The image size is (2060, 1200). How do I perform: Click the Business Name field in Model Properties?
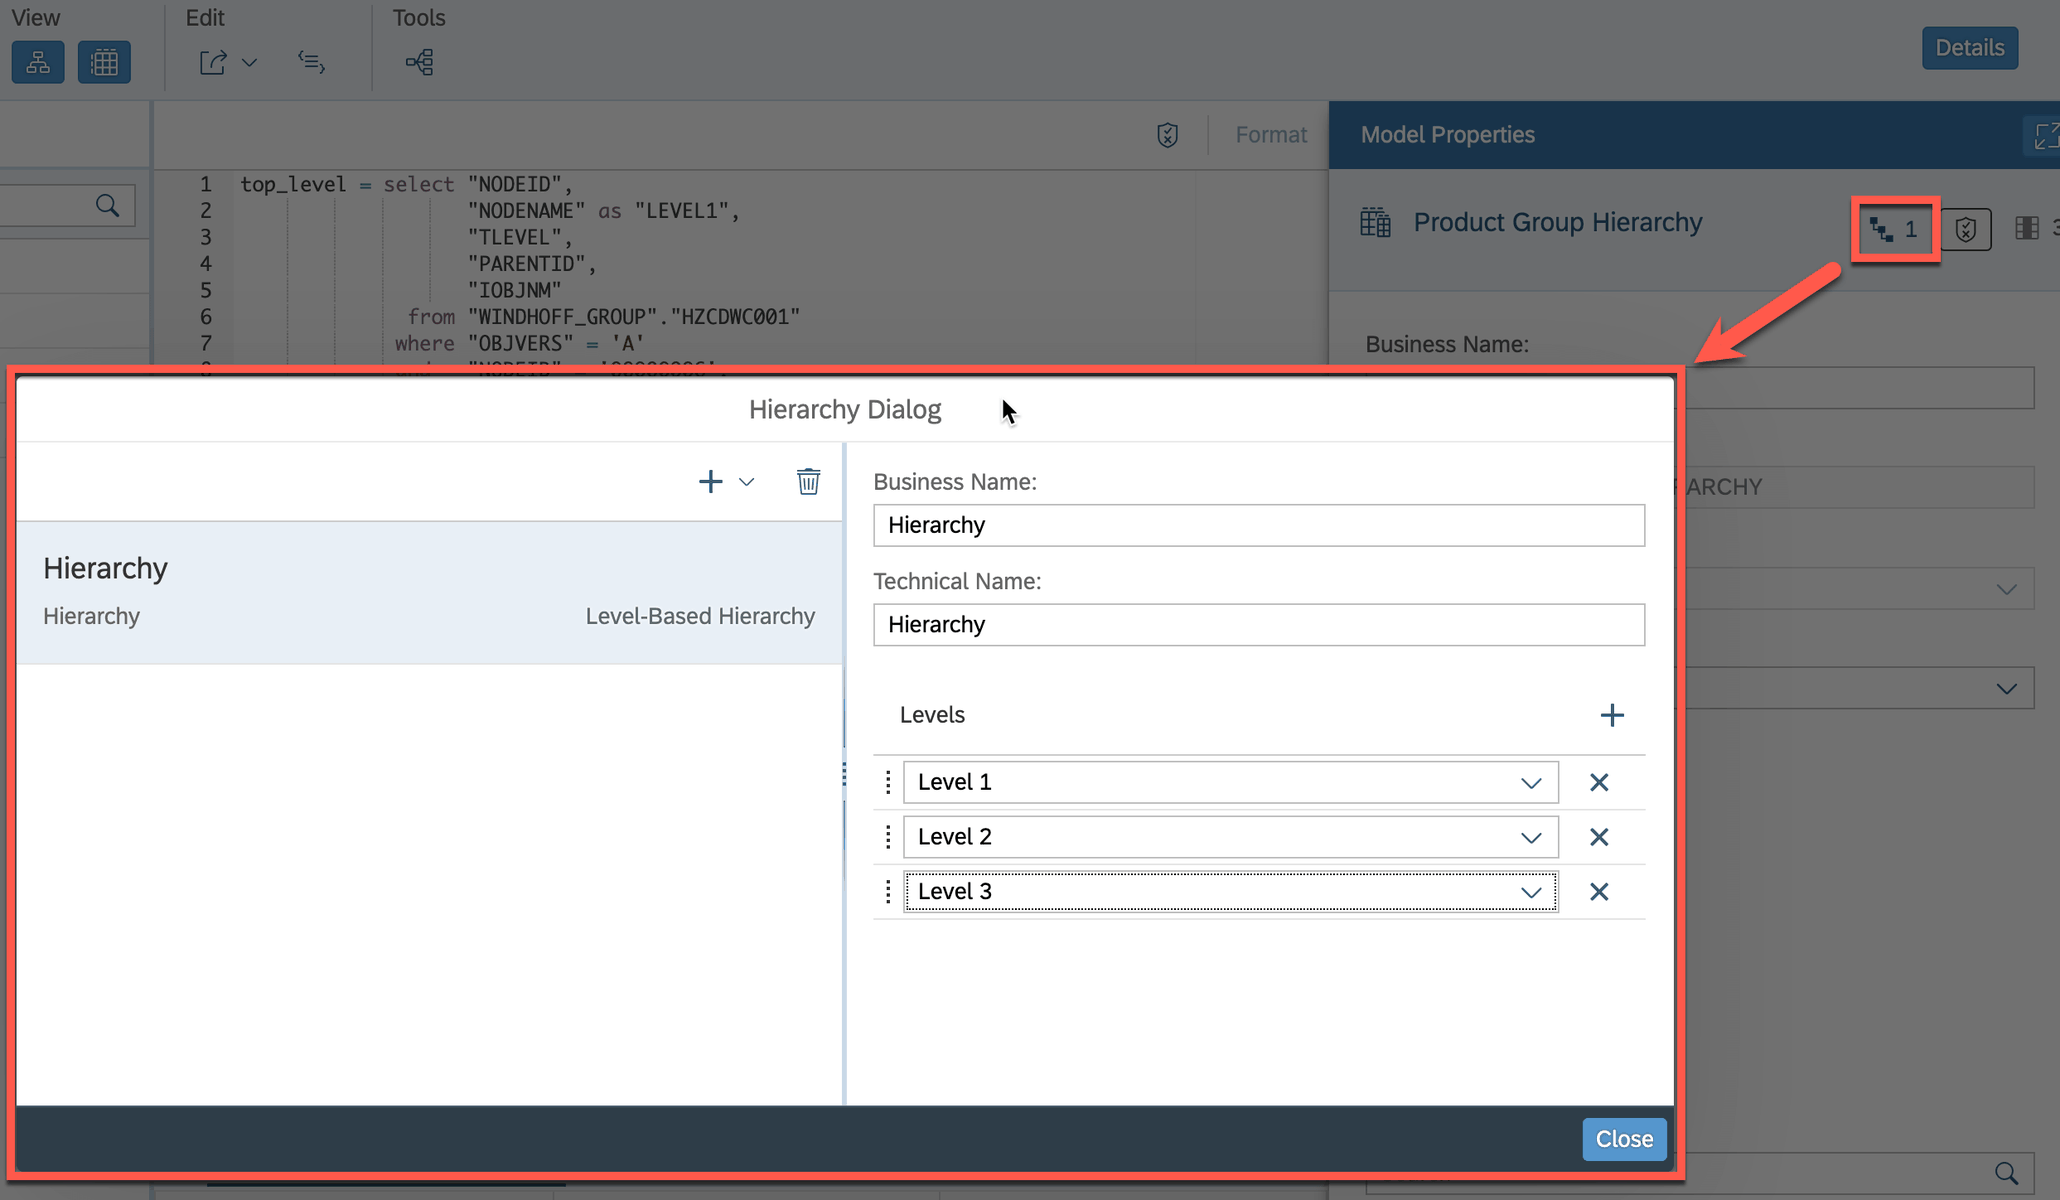coord(1858,388)
